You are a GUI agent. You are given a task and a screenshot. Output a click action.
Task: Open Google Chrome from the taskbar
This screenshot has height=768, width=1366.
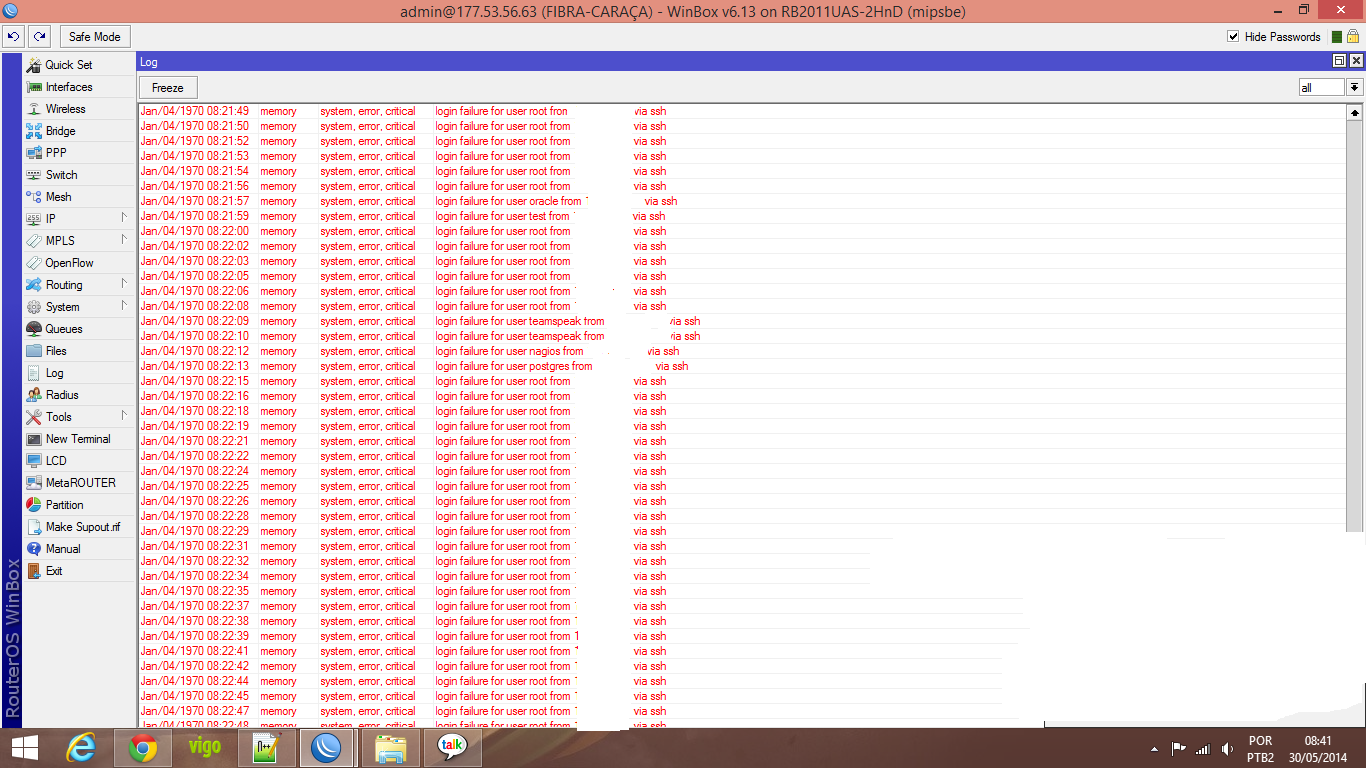pos(143,748)
